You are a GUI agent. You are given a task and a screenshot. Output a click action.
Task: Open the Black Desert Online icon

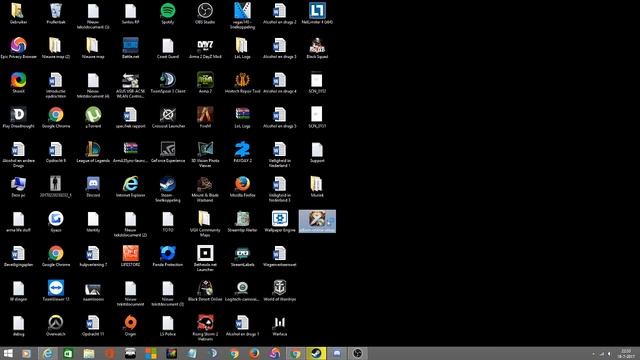pyautogui.click(x=205, y=288)
